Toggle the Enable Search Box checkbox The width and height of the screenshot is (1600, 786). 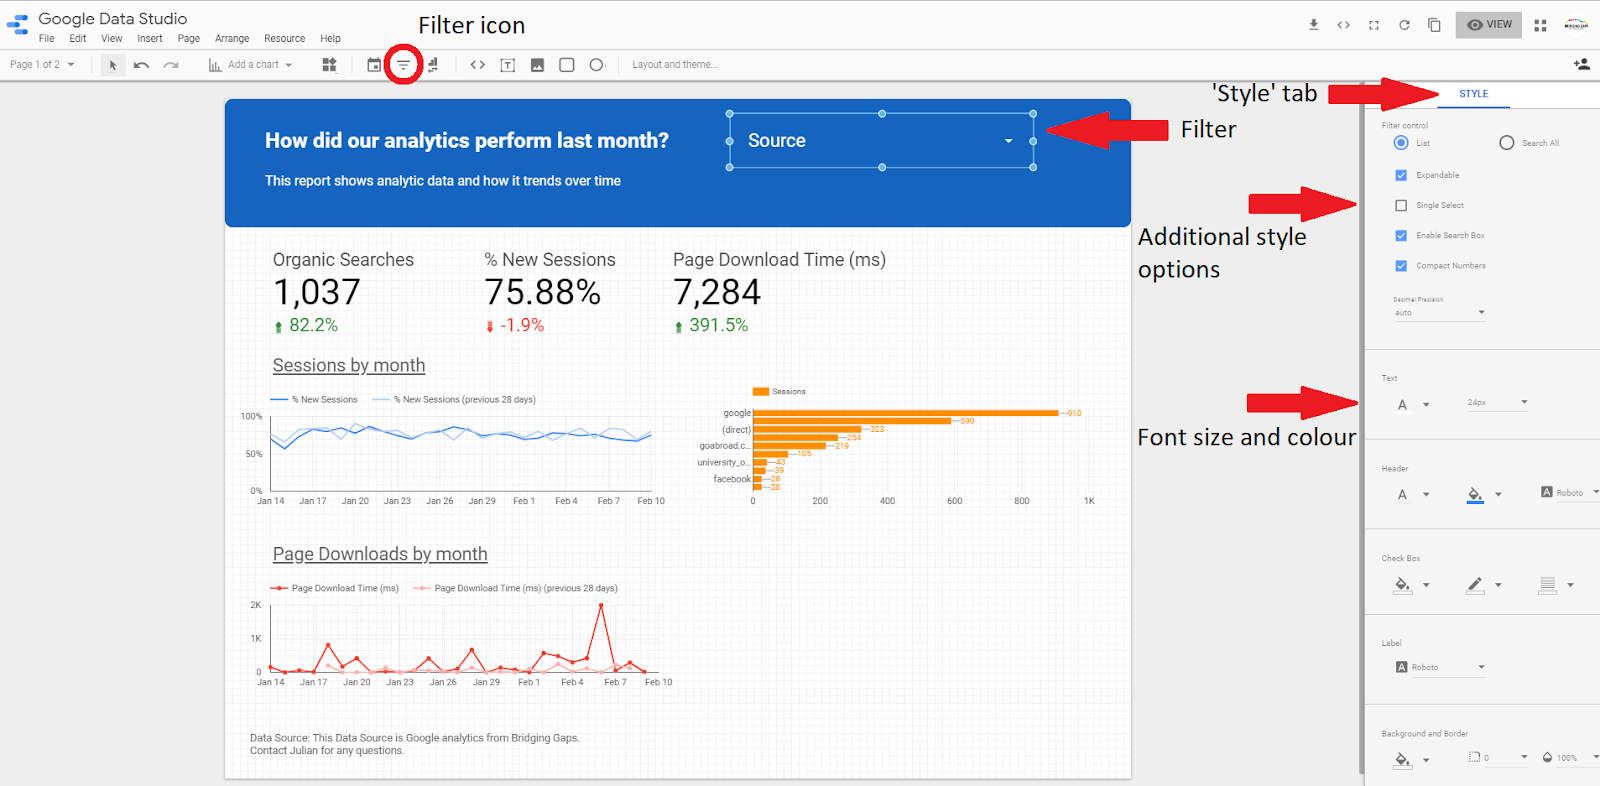click(1401, 236)
